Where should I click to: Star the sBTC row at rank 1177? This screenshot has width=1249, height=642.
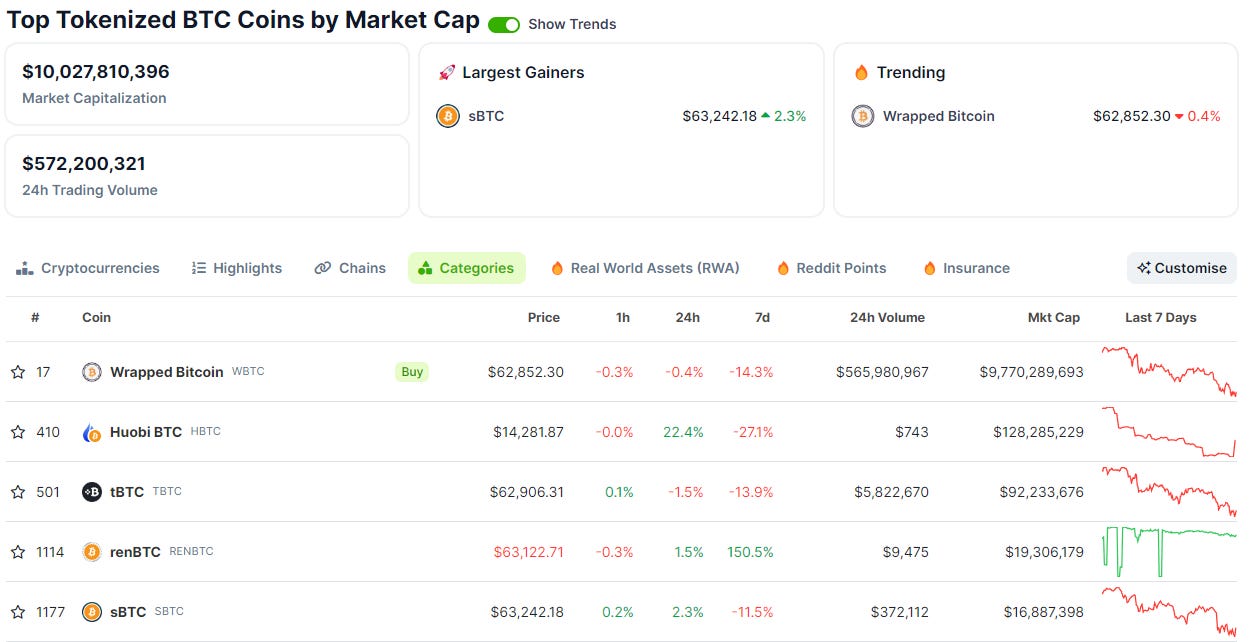pos(17,612)
